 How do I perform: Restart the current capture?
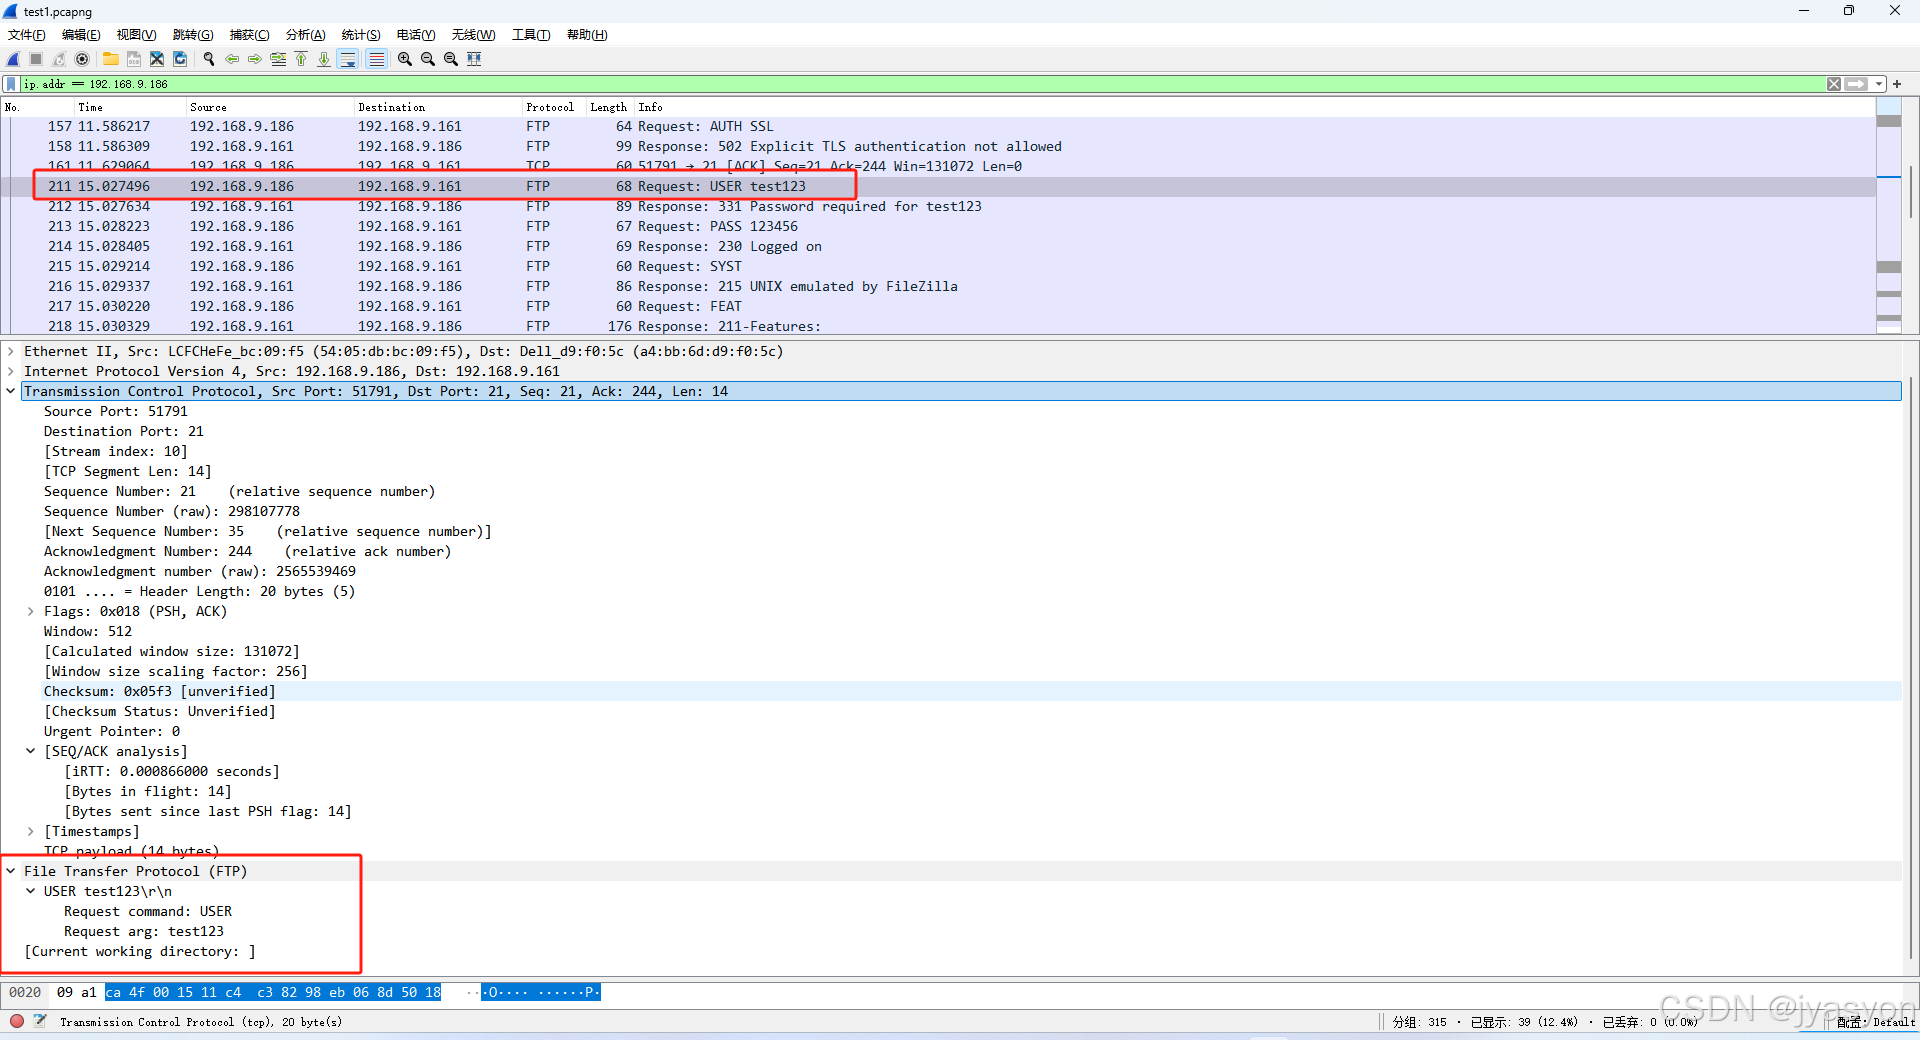click(x=58, y=59)
